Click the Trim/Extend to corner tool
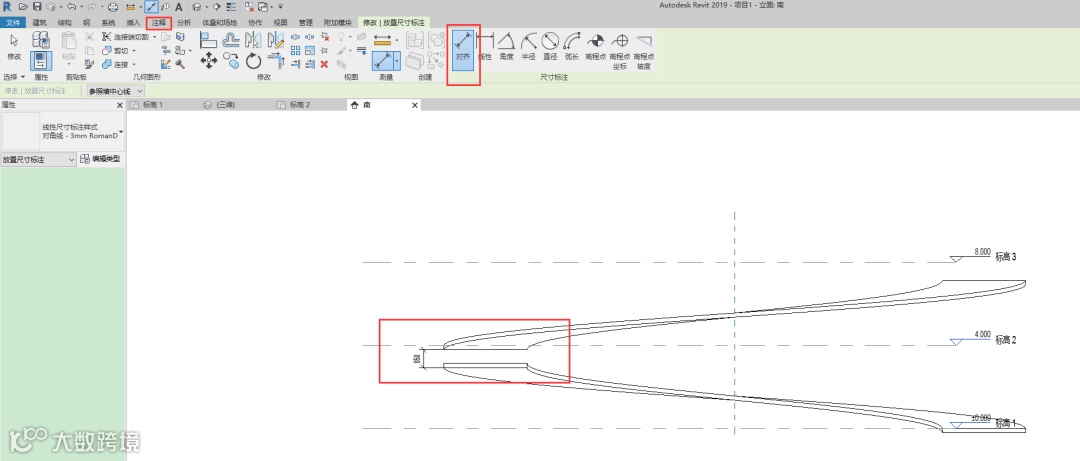 point(276,61)
